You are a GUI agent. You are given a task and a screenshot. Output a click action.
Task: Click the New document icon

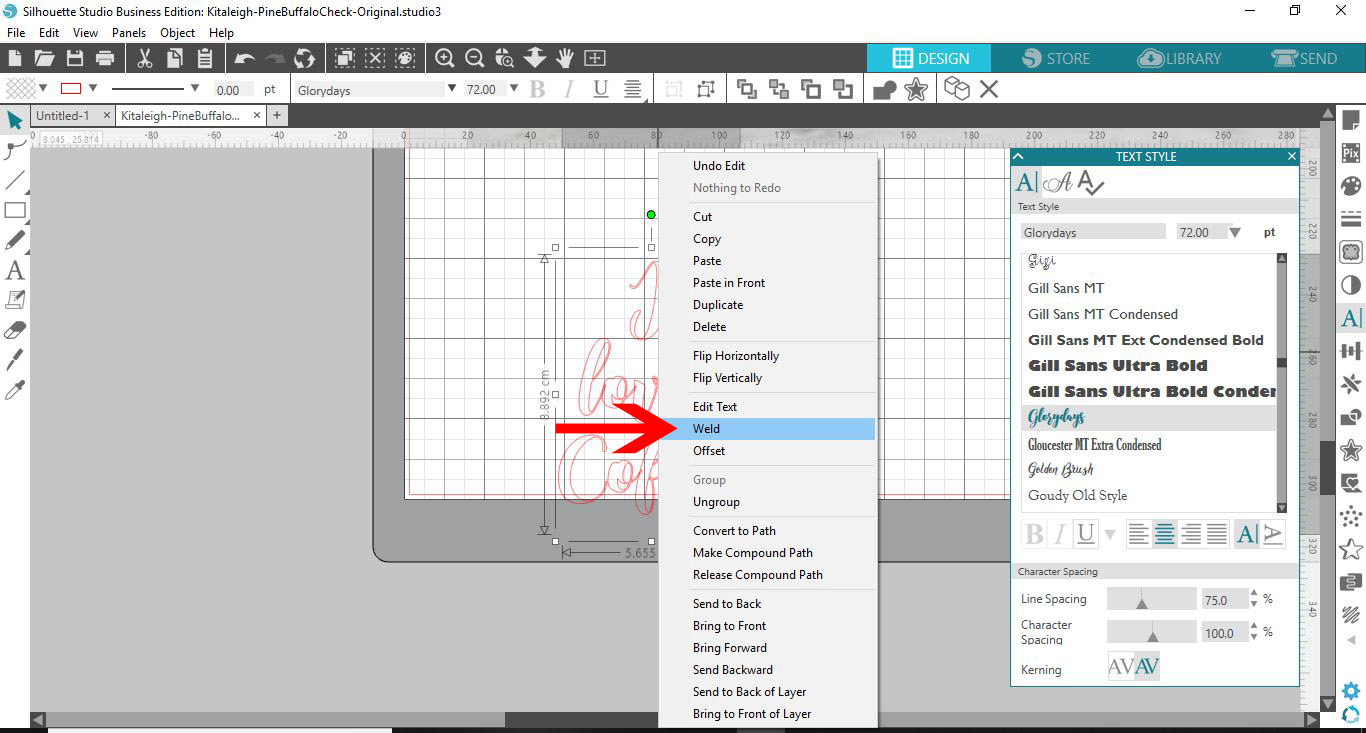click(15, 58)
